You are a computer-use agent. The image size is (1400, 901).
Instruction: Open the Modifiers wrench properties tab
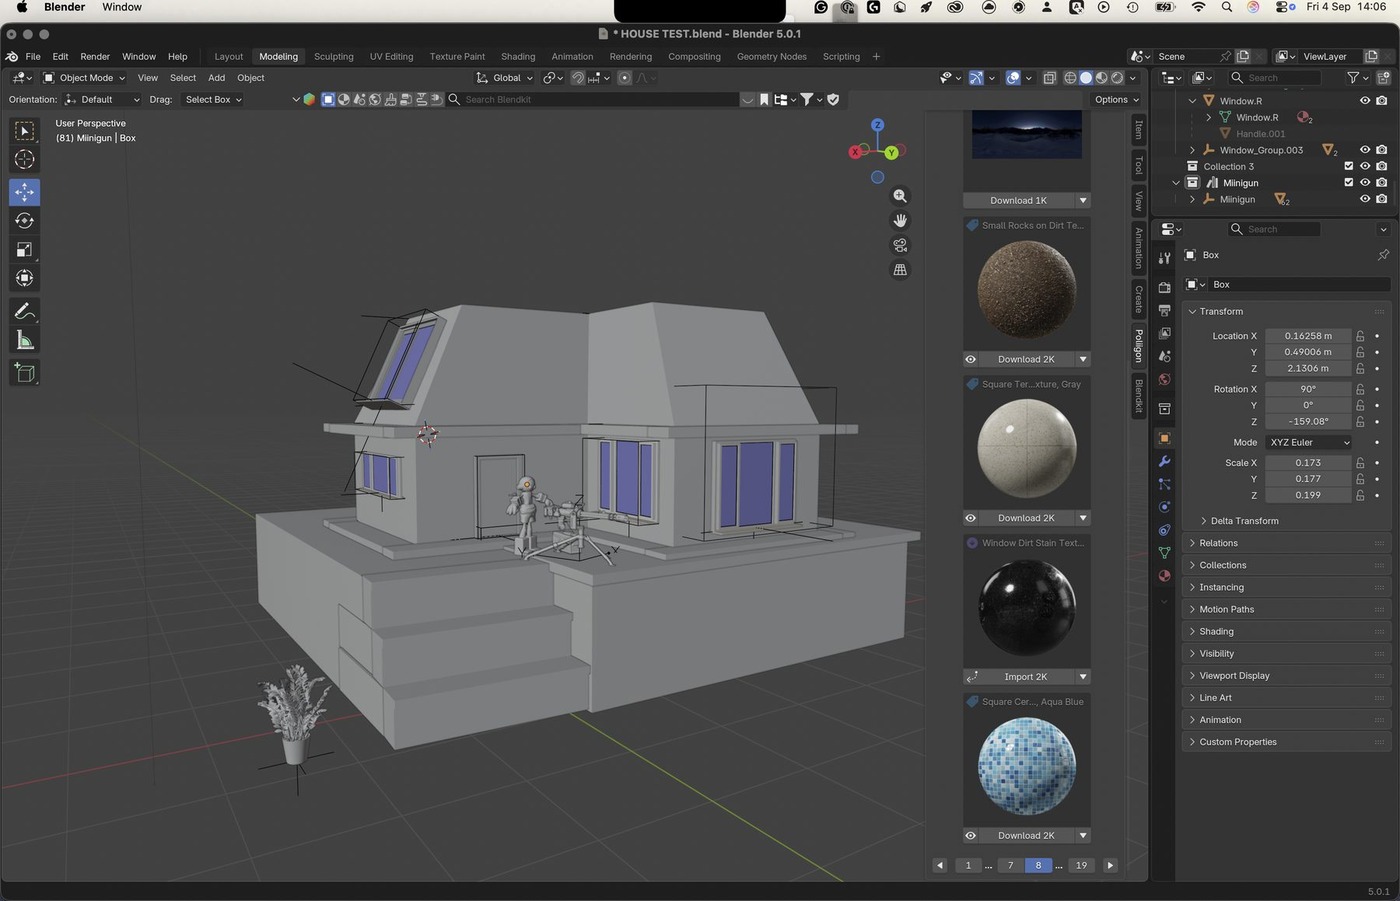(x=1164, y=462)
